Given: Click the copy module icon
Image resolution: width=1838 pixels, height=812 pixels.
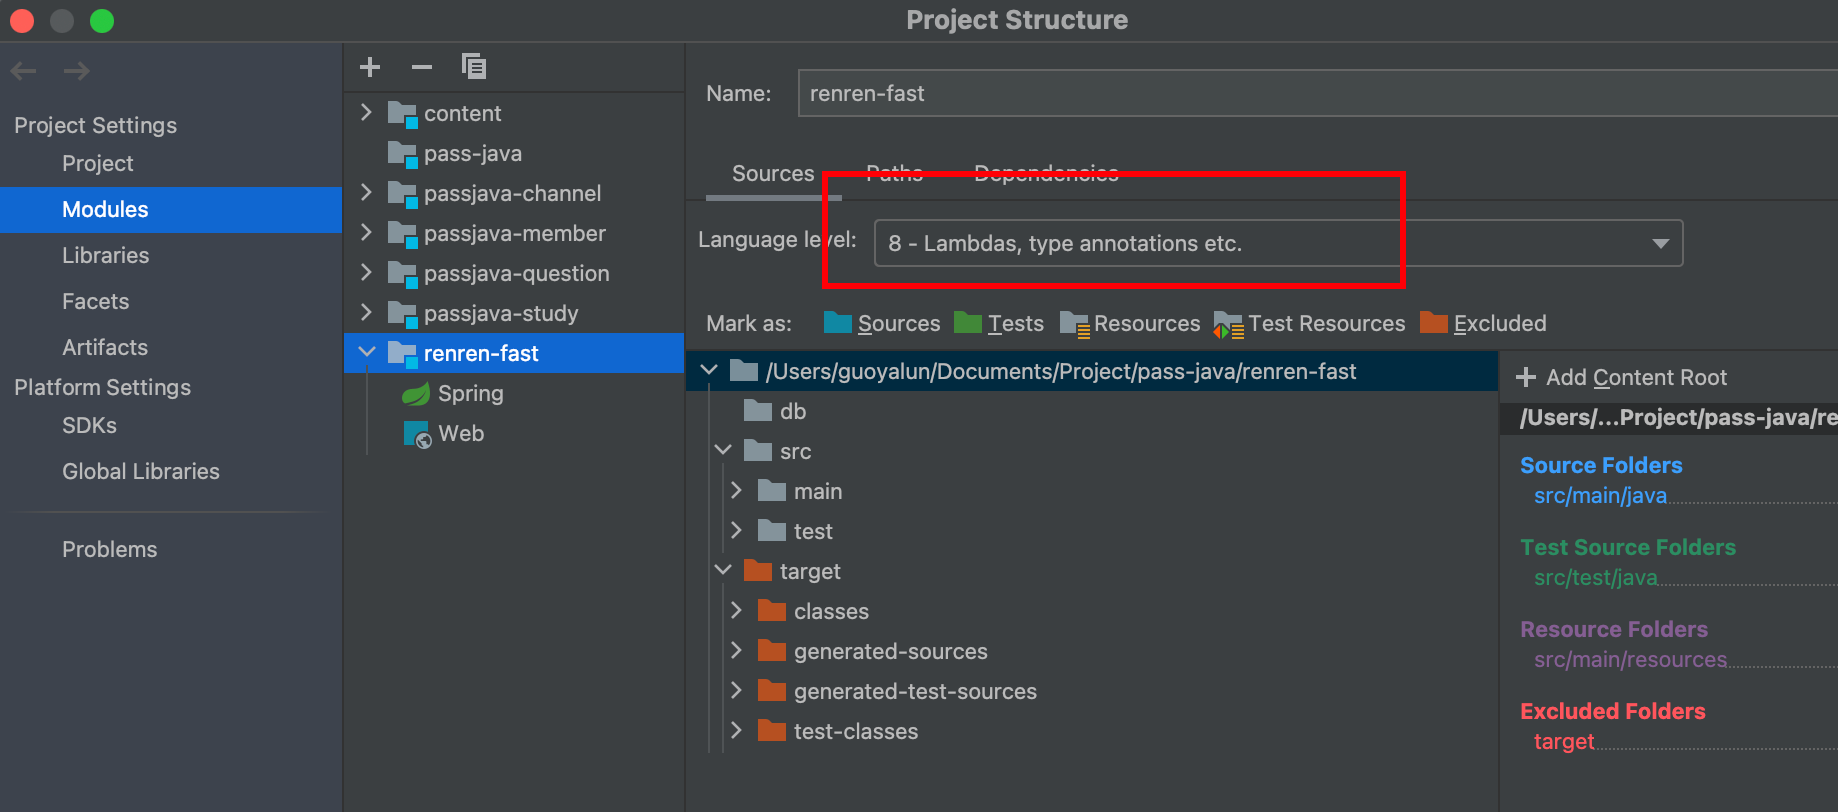Looking at the screenshot, I should point(473,67).
